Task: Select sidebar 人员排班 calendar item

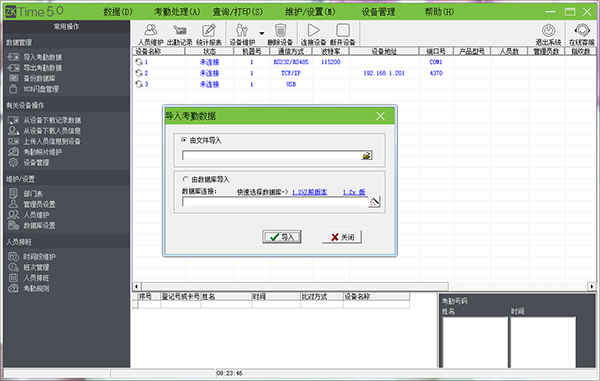Action: click(29, 278)
